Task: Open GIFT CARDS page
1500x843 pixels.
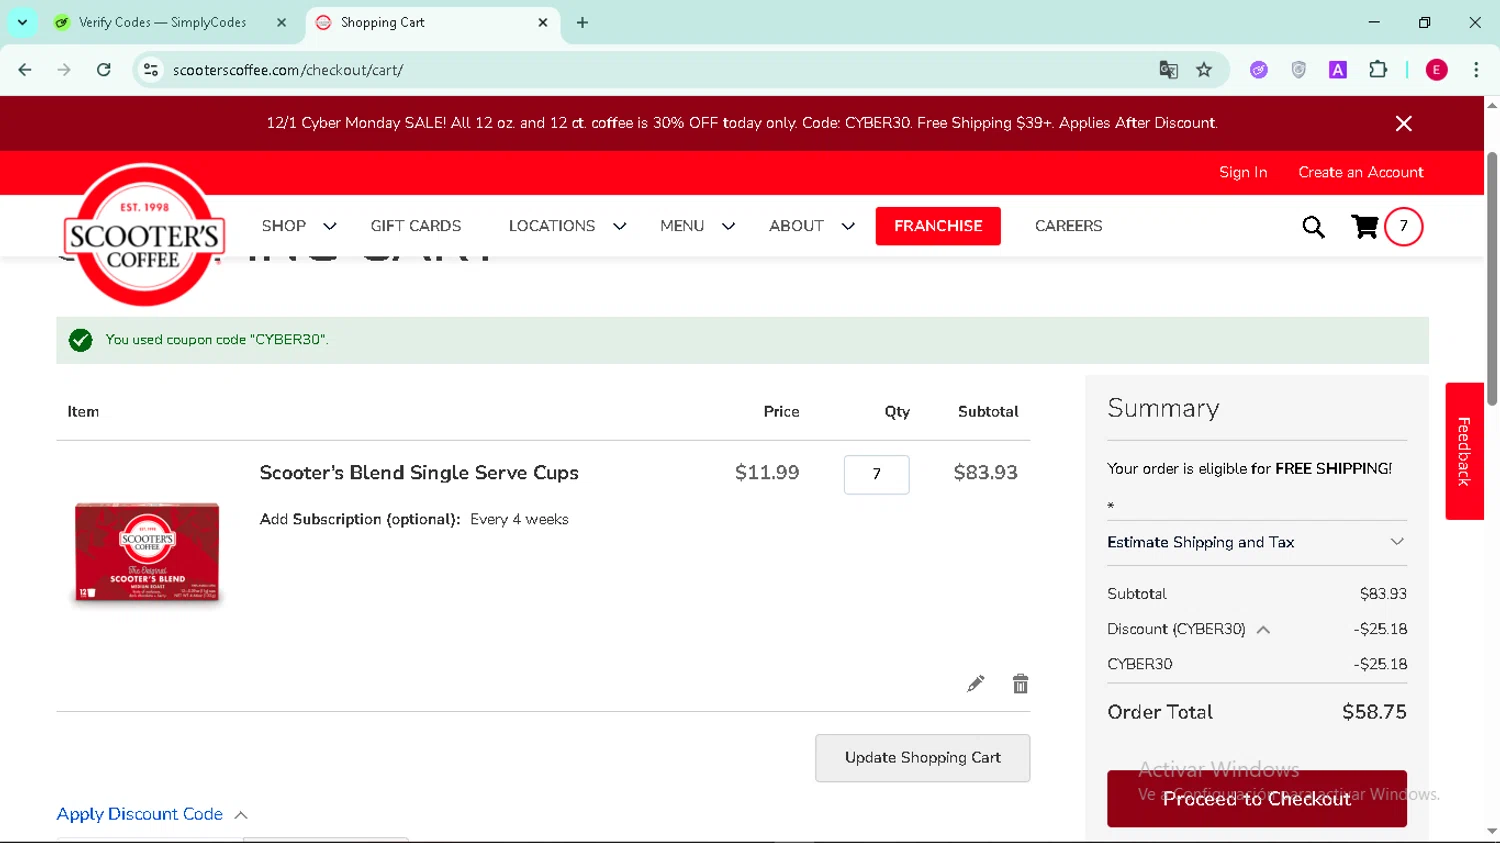Action: [416, 226]
